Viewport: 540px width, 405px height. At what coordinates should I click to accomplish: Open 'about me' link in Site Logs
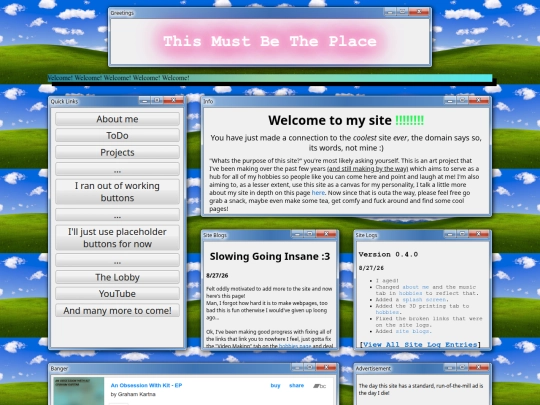(416, 287)
